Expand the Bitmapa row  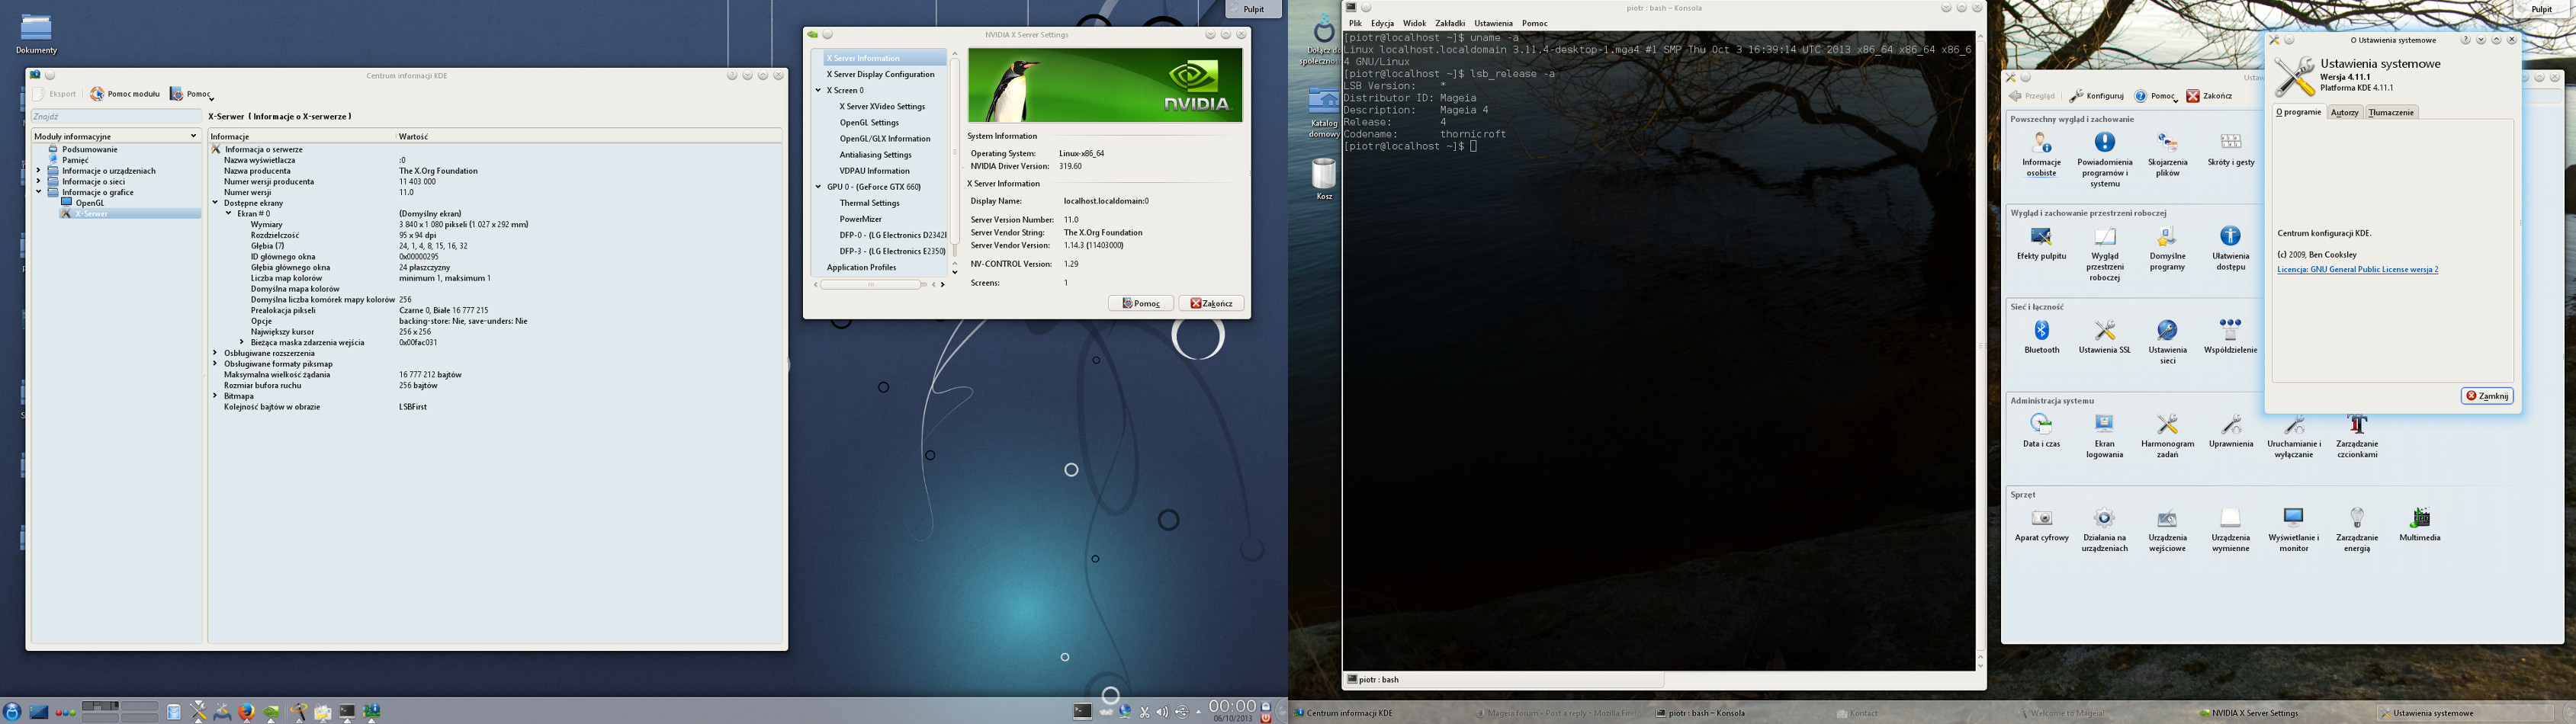[215, 396]
